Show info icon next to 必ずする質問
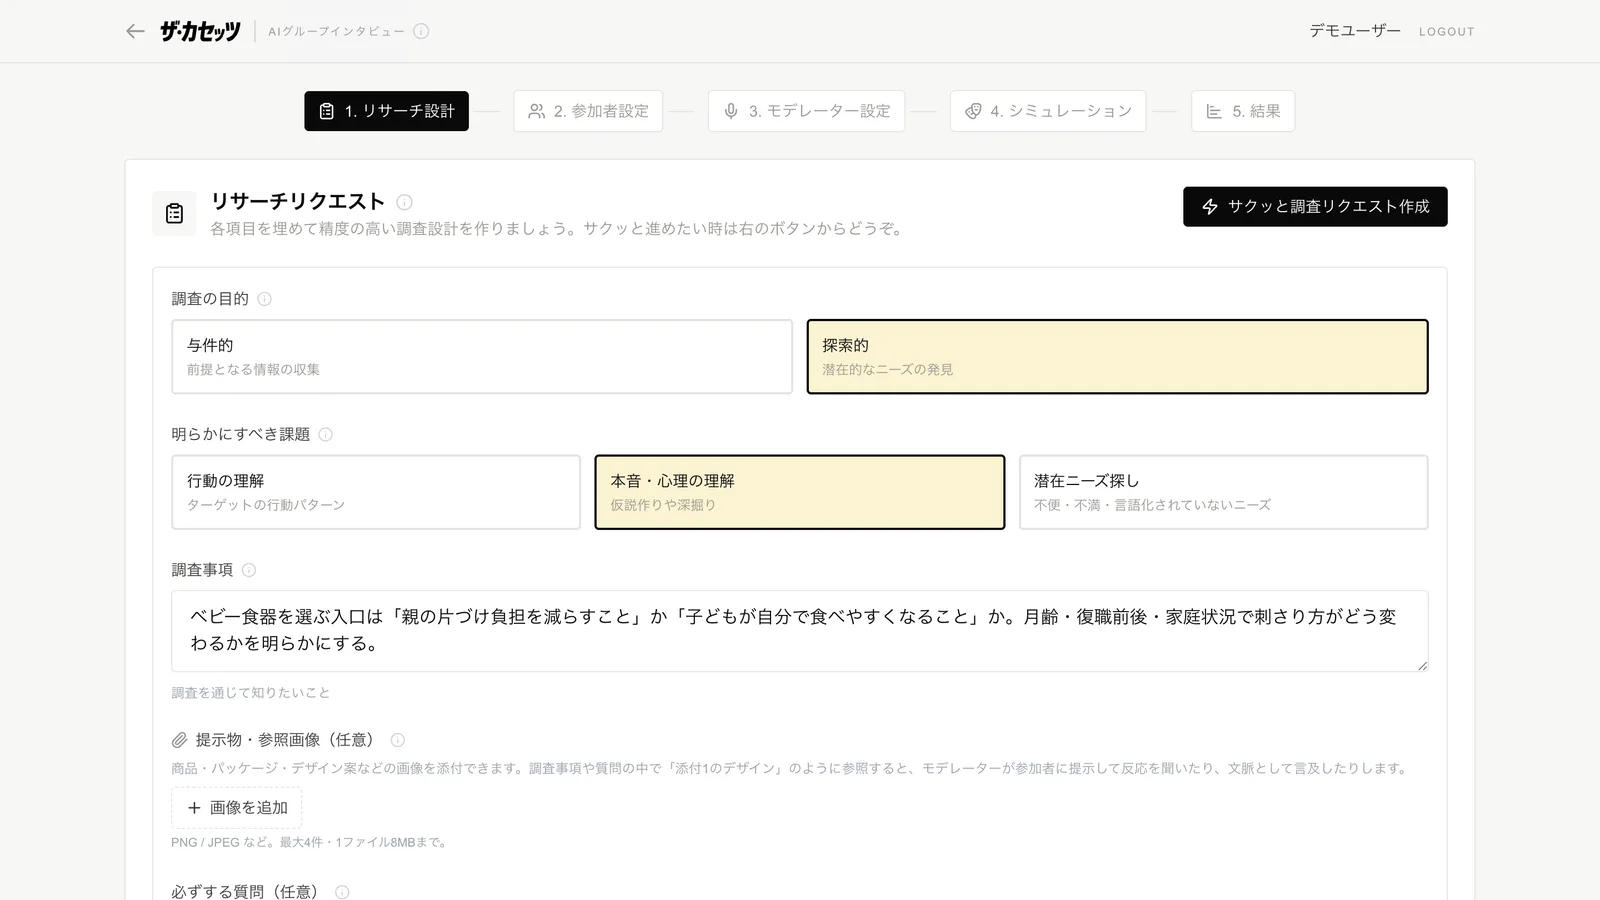Image resolution: width=1600 pixels, height=900 pixels. click(x=342, y=892)
